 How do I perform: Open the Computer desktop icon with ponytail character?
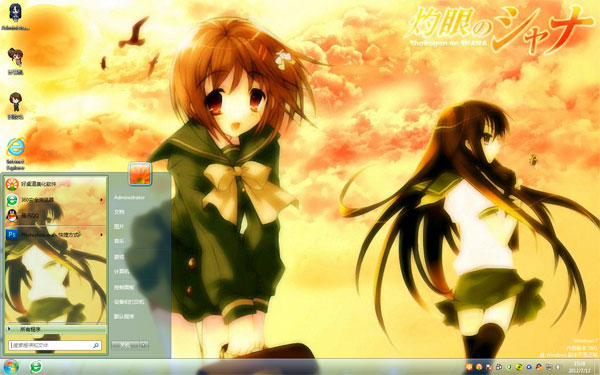(15, 61)
